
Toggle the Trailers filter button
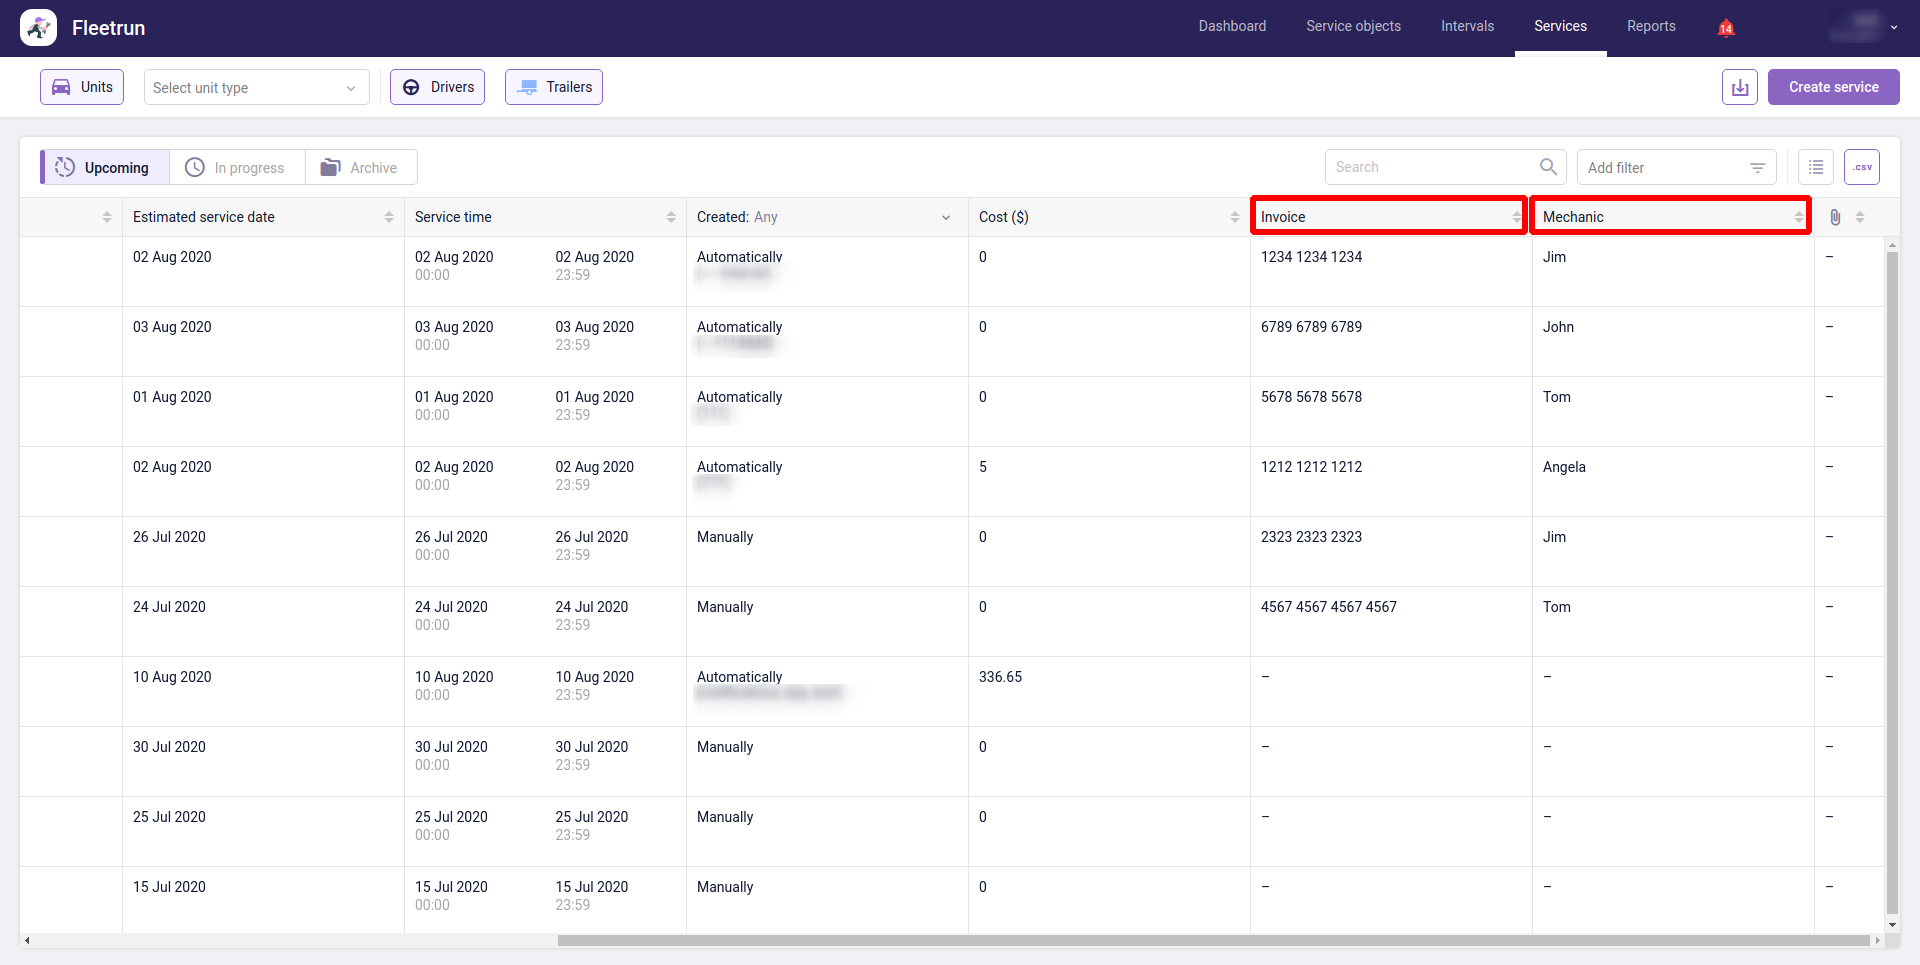[553, 87]
